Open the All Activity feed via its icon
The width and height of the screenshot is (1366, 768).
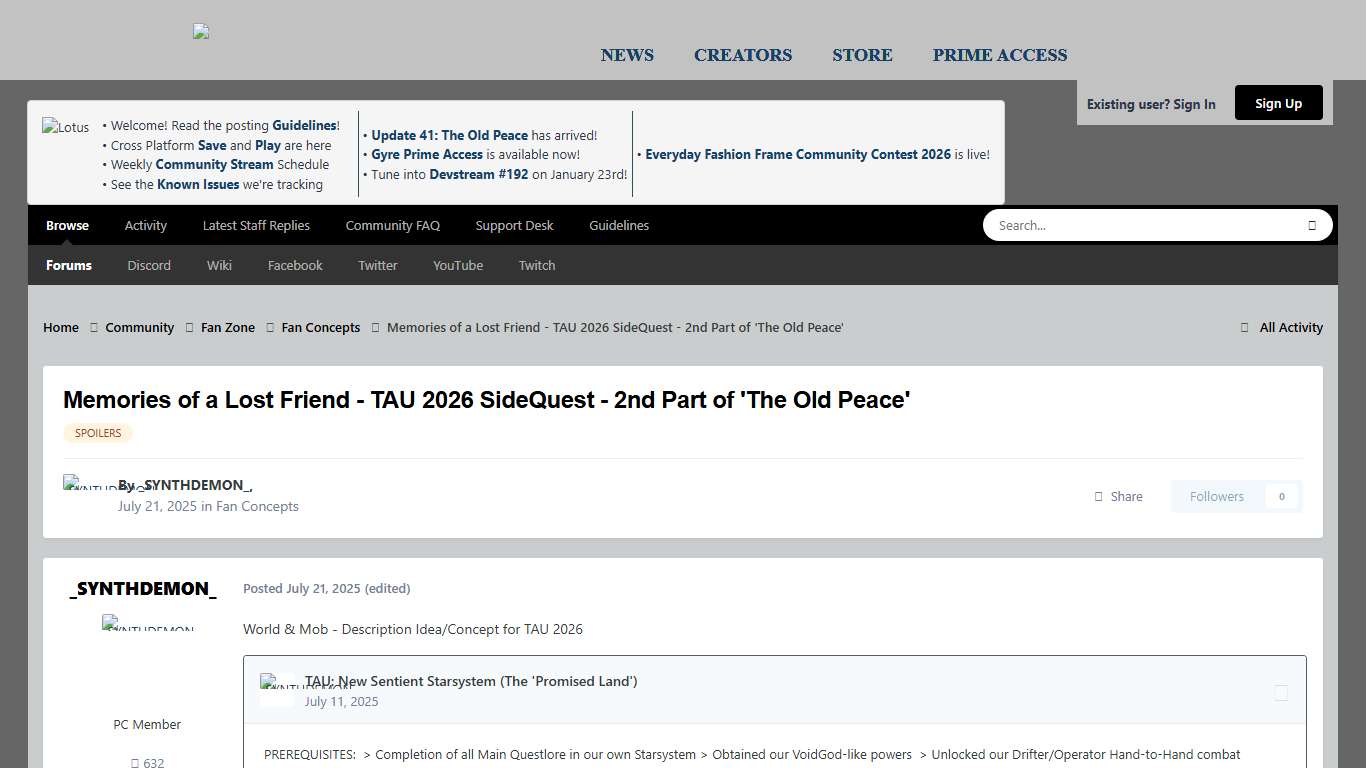tap(1243, 327)
